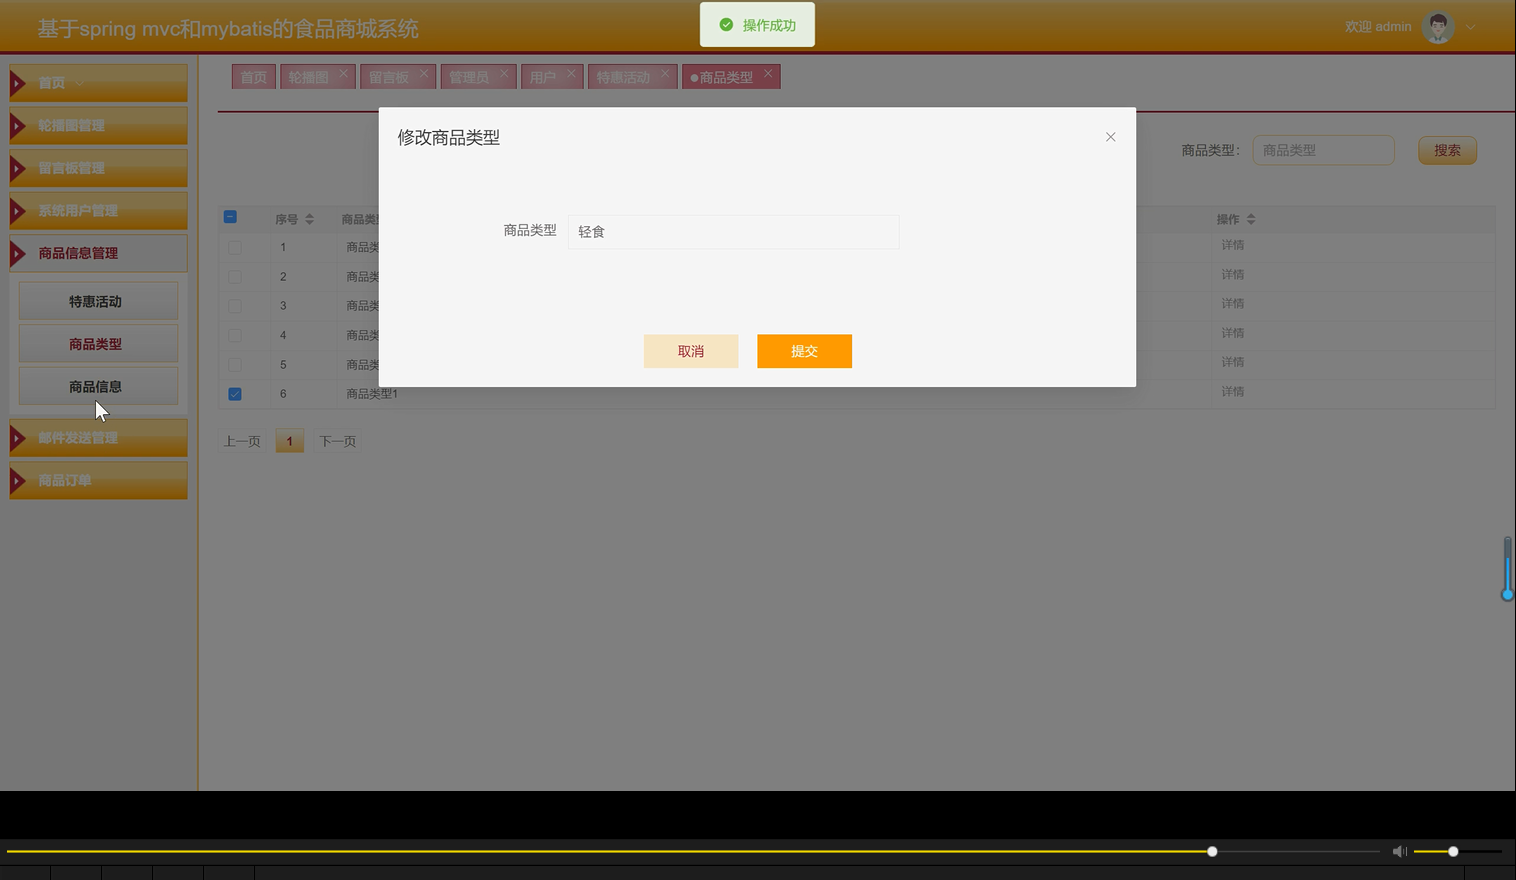The width and height of the screenshot is (1516, 880).
Task: Click the admin avatar picture
Action: click(x=1438, y=27)
